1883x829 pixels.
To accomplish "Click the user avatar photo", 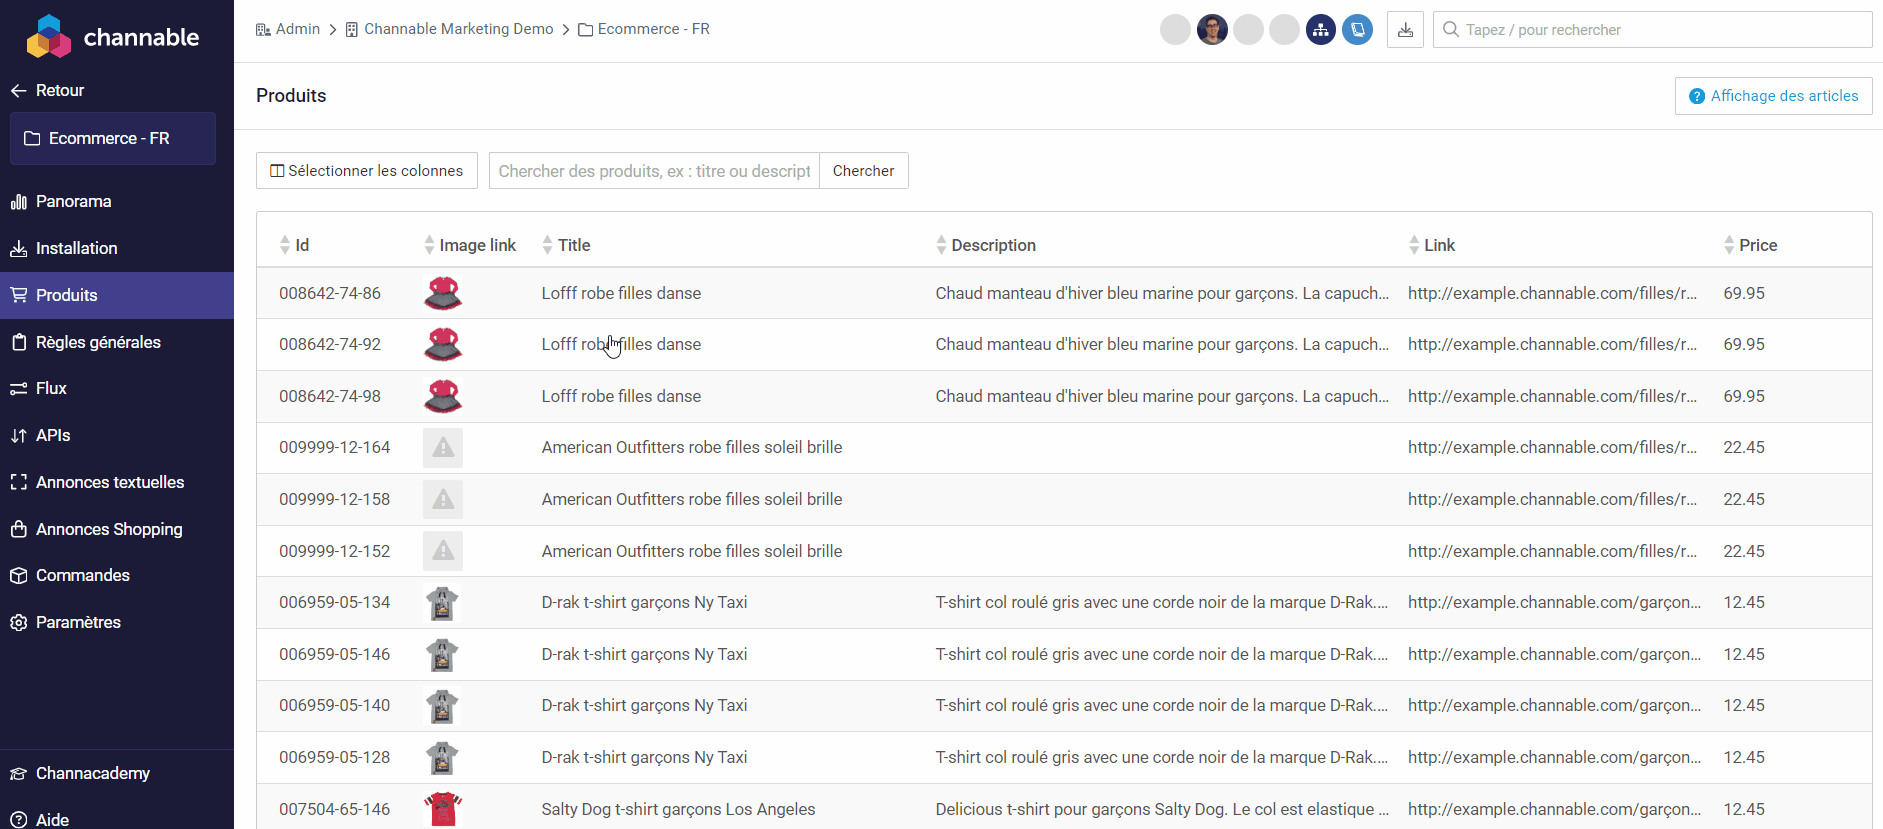I will [1212, 29].
